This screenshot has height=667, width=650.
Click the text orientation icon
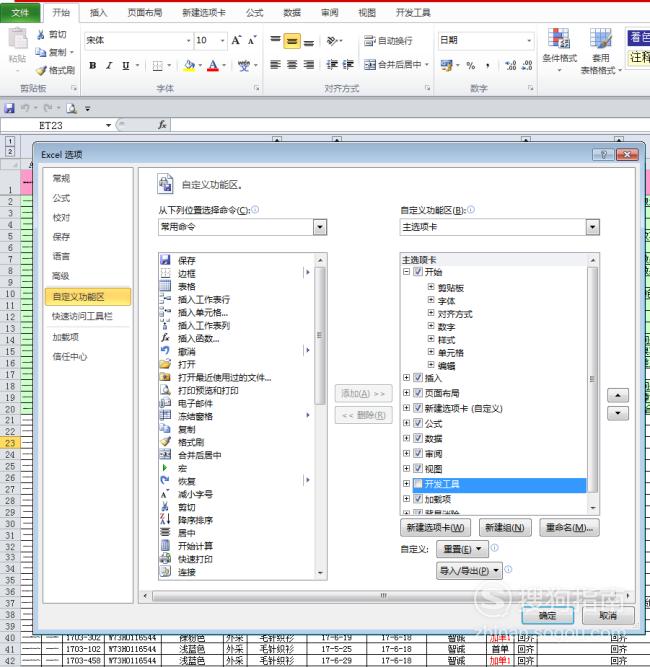pyautogui.click(x=332, y=41)
